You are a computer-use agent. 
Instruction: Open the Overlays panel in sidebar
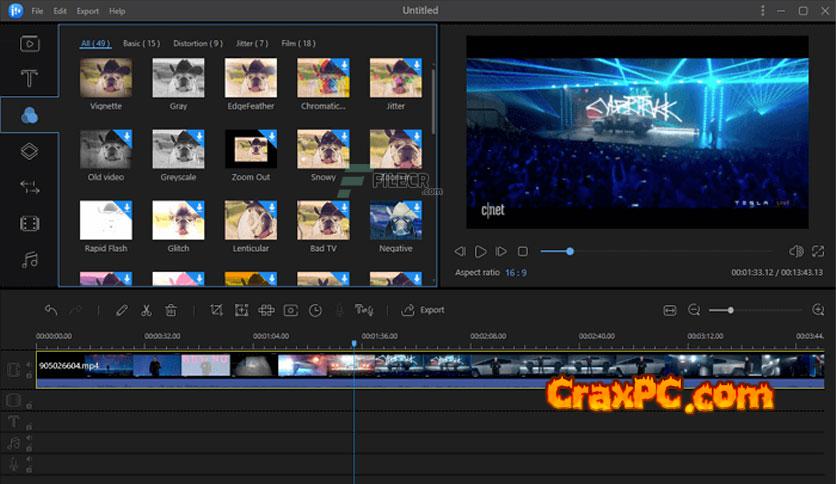30,151
